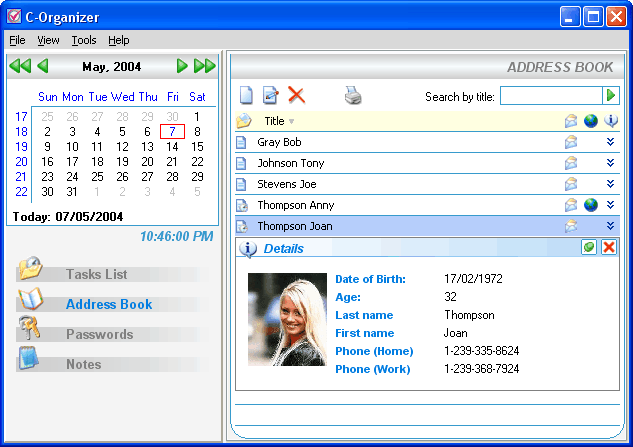Open web page globe for Thompson Anny

pyautogui.click(x=591, y=205)
